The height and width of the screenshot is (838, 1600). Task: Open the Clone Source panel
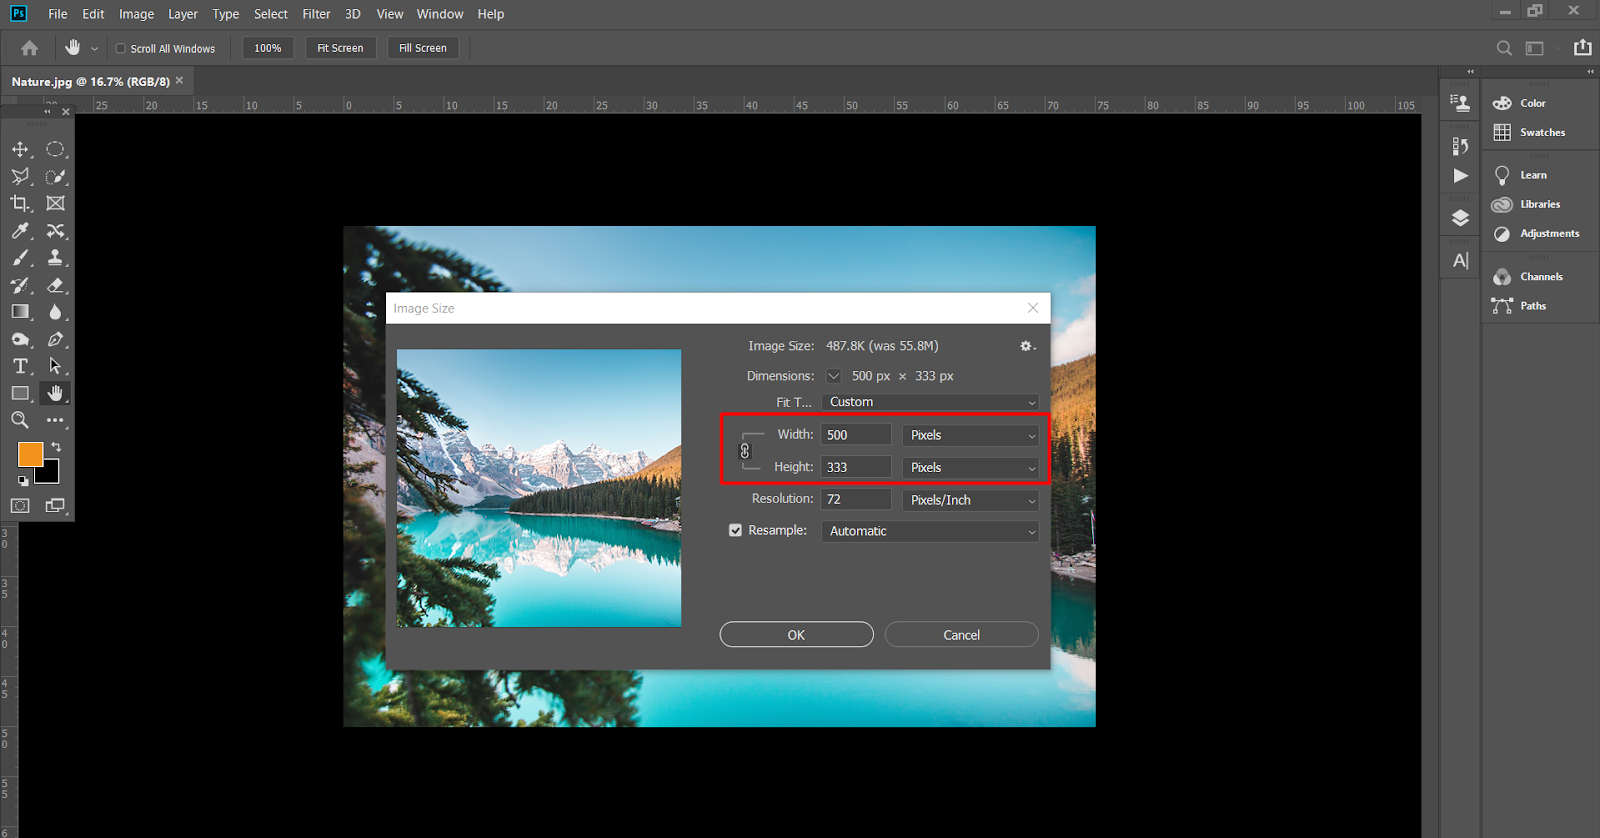1460,102
